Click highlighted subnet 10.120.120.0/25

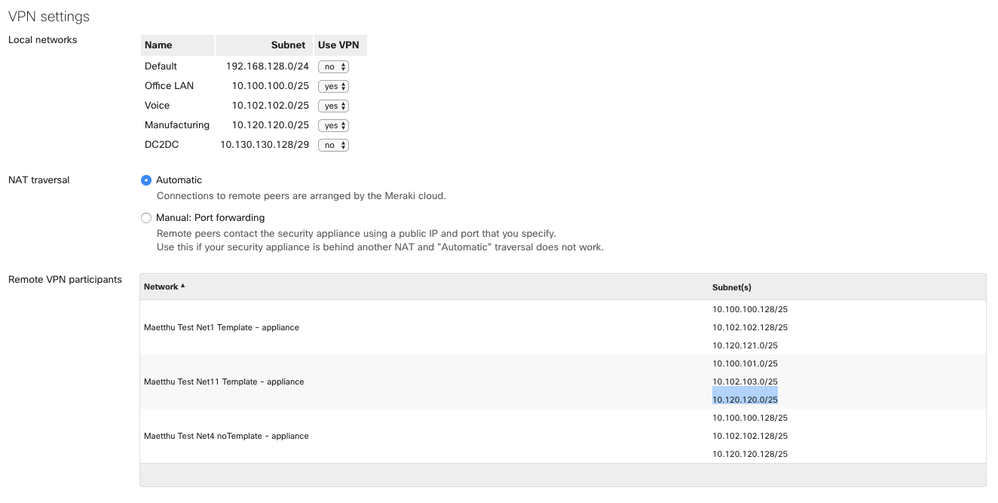[x=745, y=400]
